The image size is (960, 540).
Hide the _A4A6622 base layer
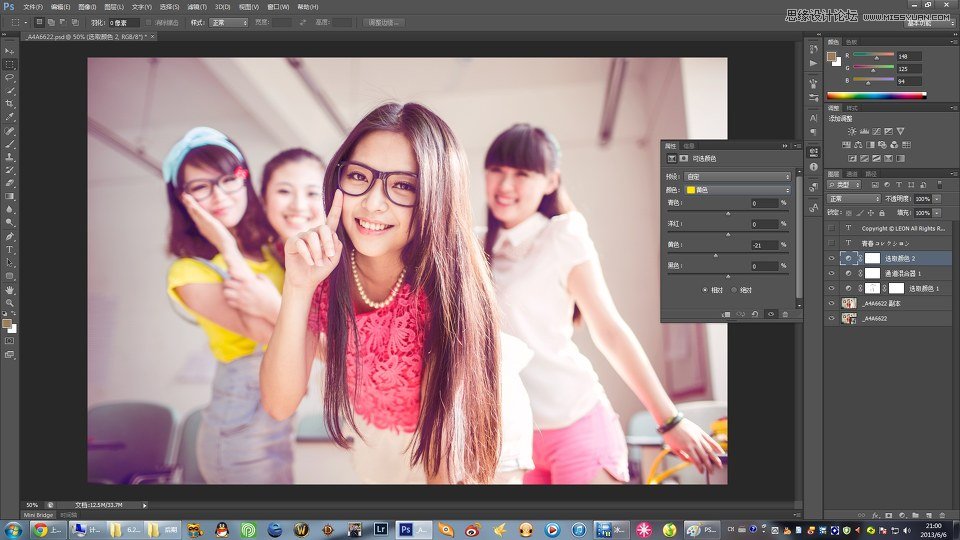831,318
